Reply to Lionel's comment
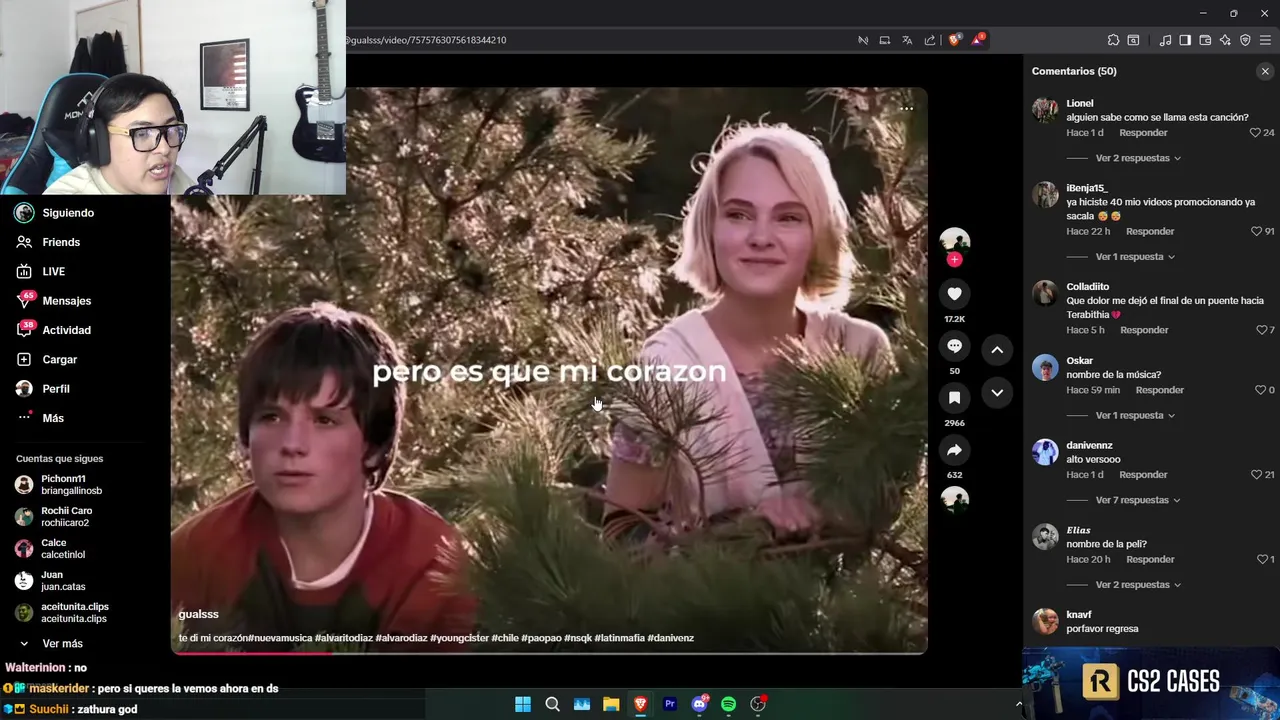Image resolution: width=1280 pixels, height=720 pixels. click(x=1143, y=132)
